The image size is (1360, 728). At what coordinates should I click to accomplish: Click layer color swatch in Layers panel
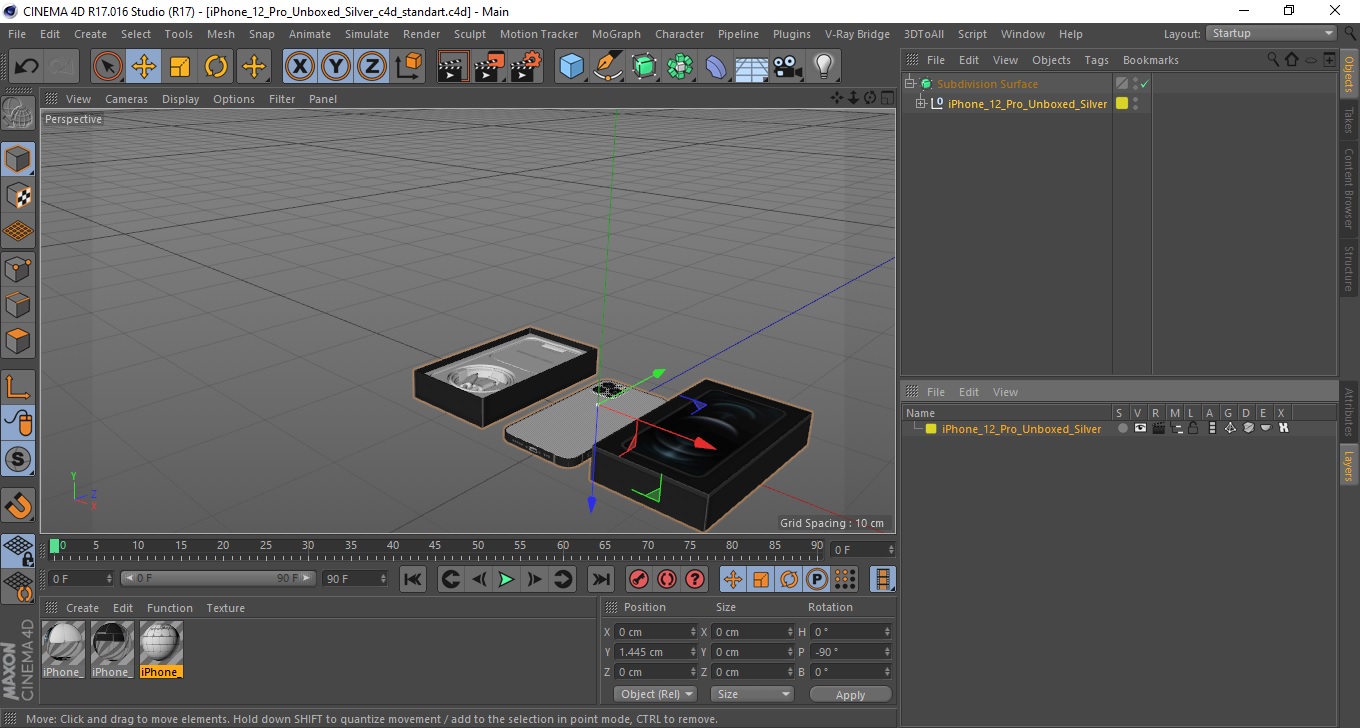point(931,429)
